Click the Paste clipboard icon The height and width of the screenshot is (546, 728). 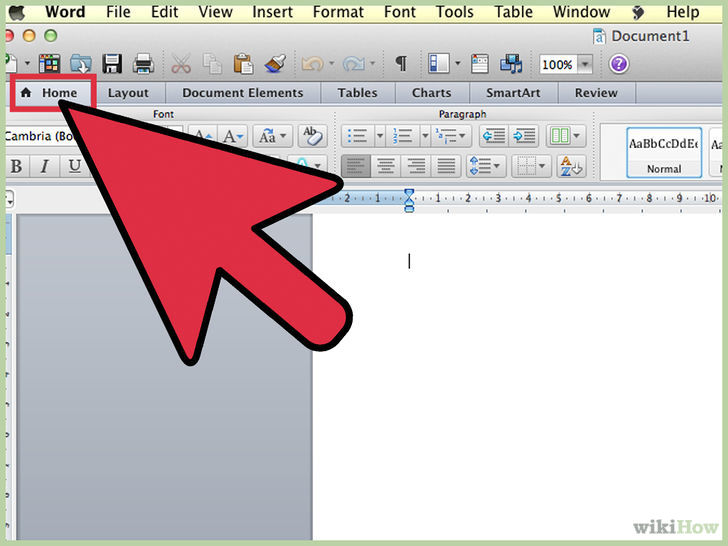(x=243, y=64)
